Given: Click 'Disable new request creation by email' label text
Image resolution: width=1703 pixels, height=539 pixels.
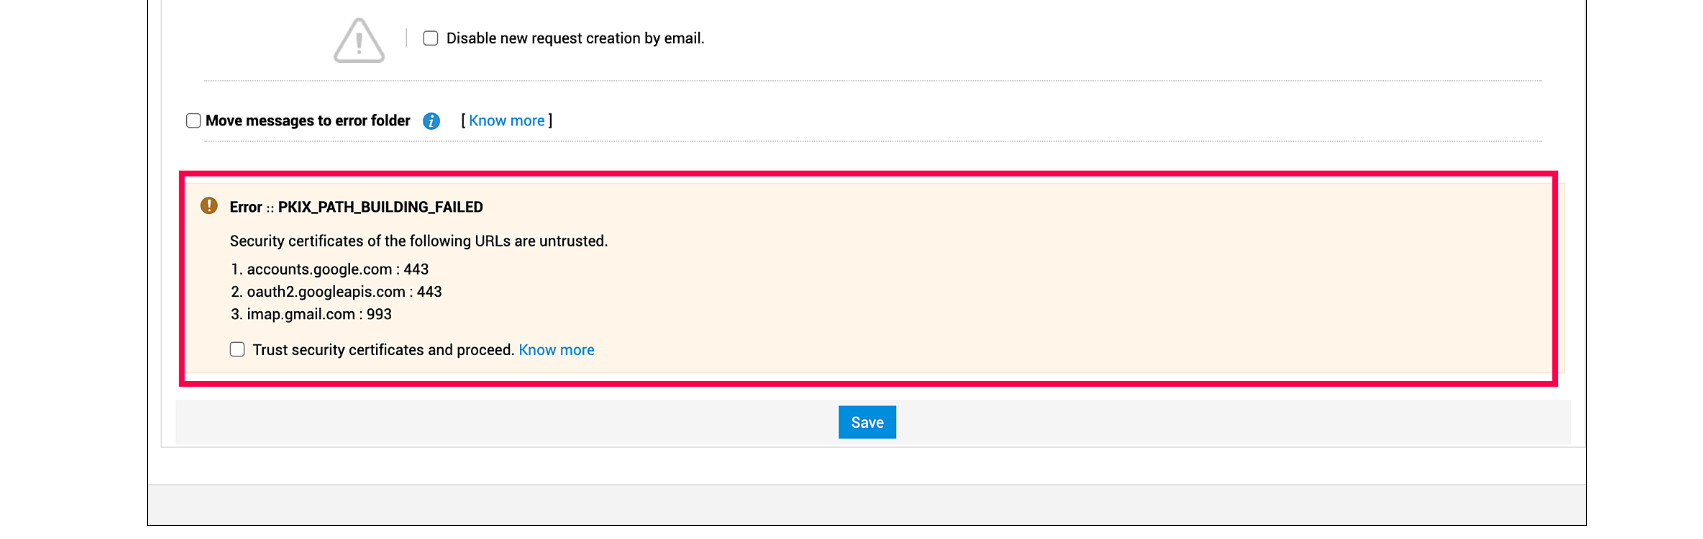Looking at the screenshot, I should tap(575, 38).
